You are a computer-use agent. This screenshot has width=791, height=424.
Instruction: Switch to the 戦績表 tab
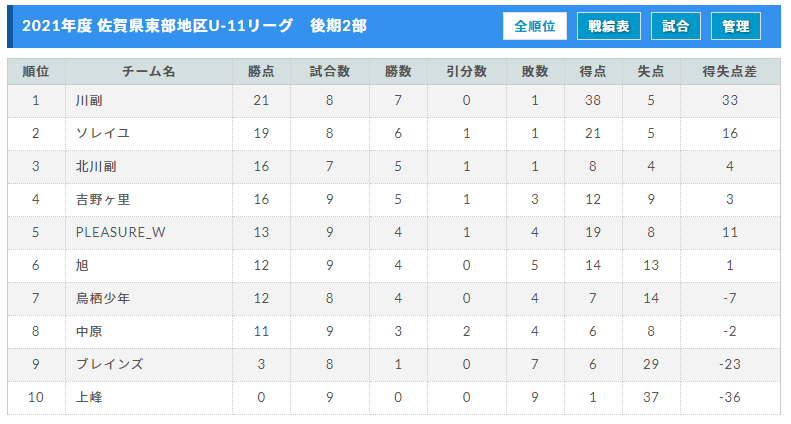tap(609, 26)
